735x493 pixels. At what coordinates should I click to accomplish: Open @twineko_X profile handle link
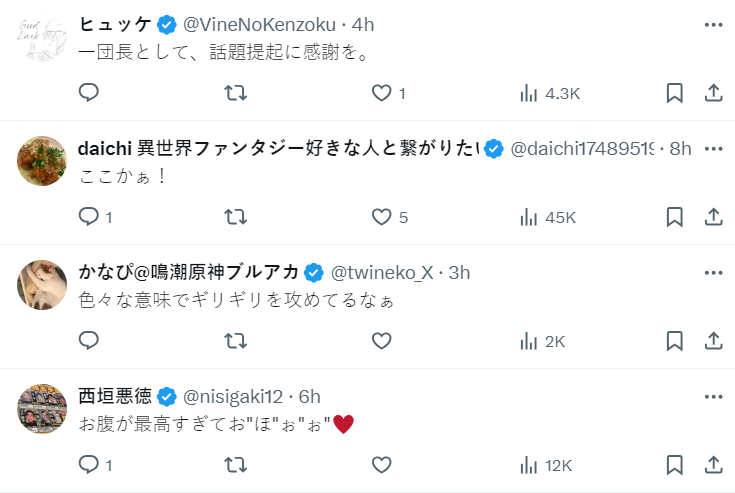[383, 272]
